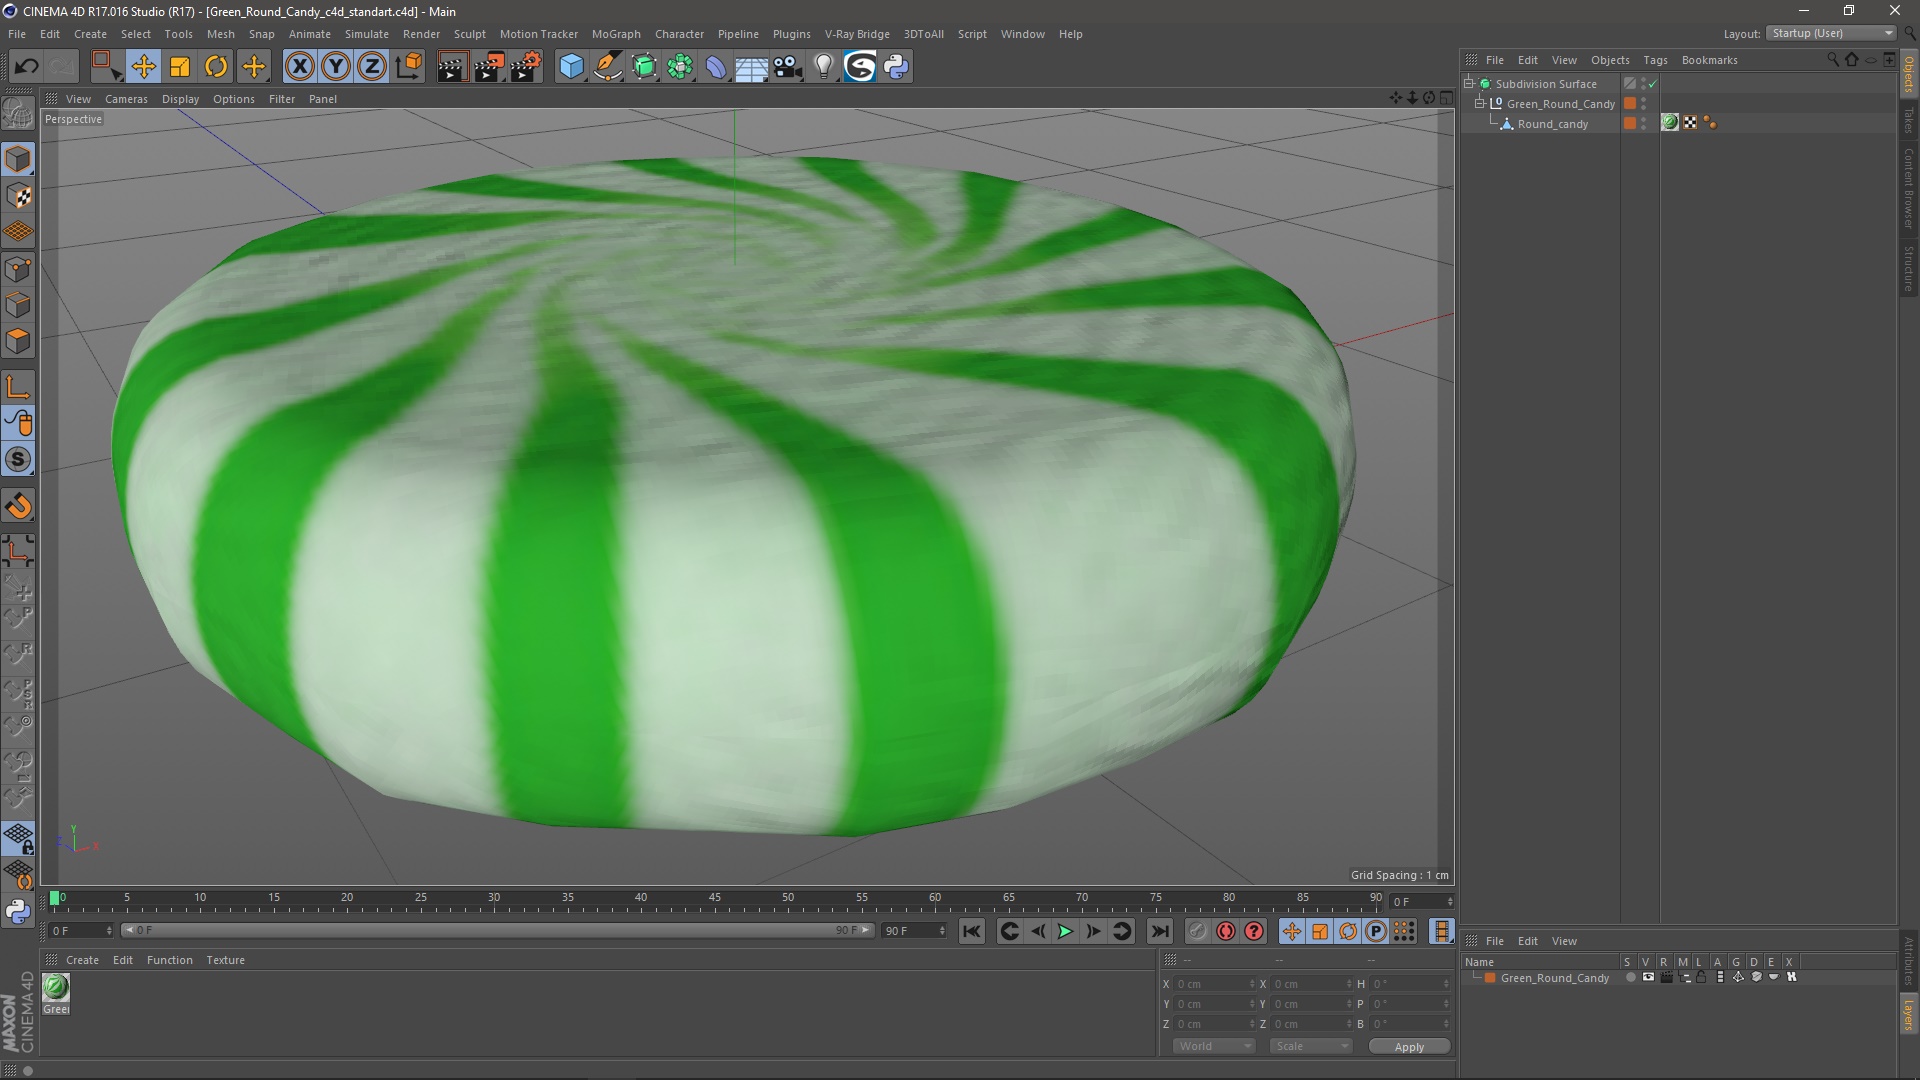Enable Round_candy object visibility
Image resolution: width=1920 pixels, height=1080 pixels.
tap(1646, 120)
